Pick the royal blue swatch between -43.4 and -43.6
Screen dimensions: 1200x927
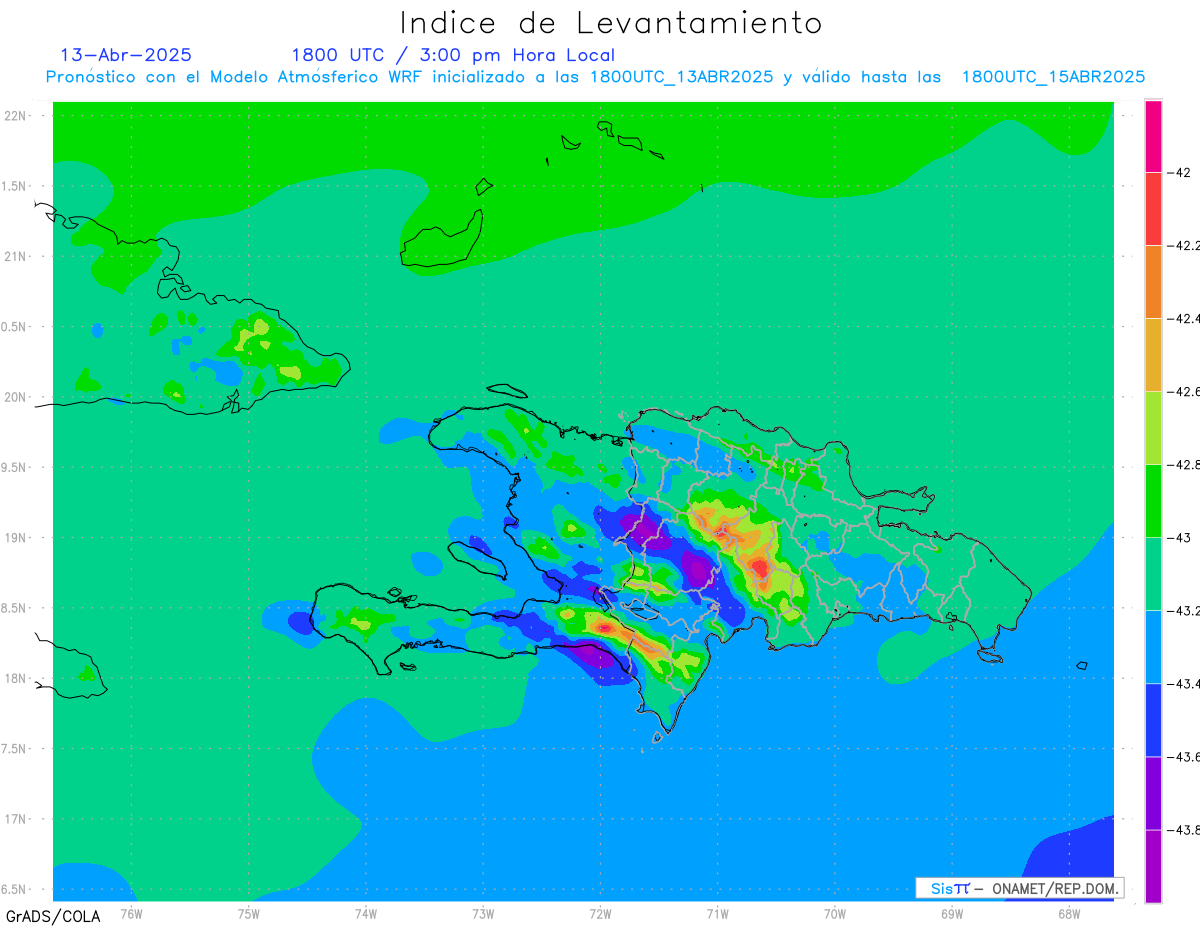point(1153,720)
